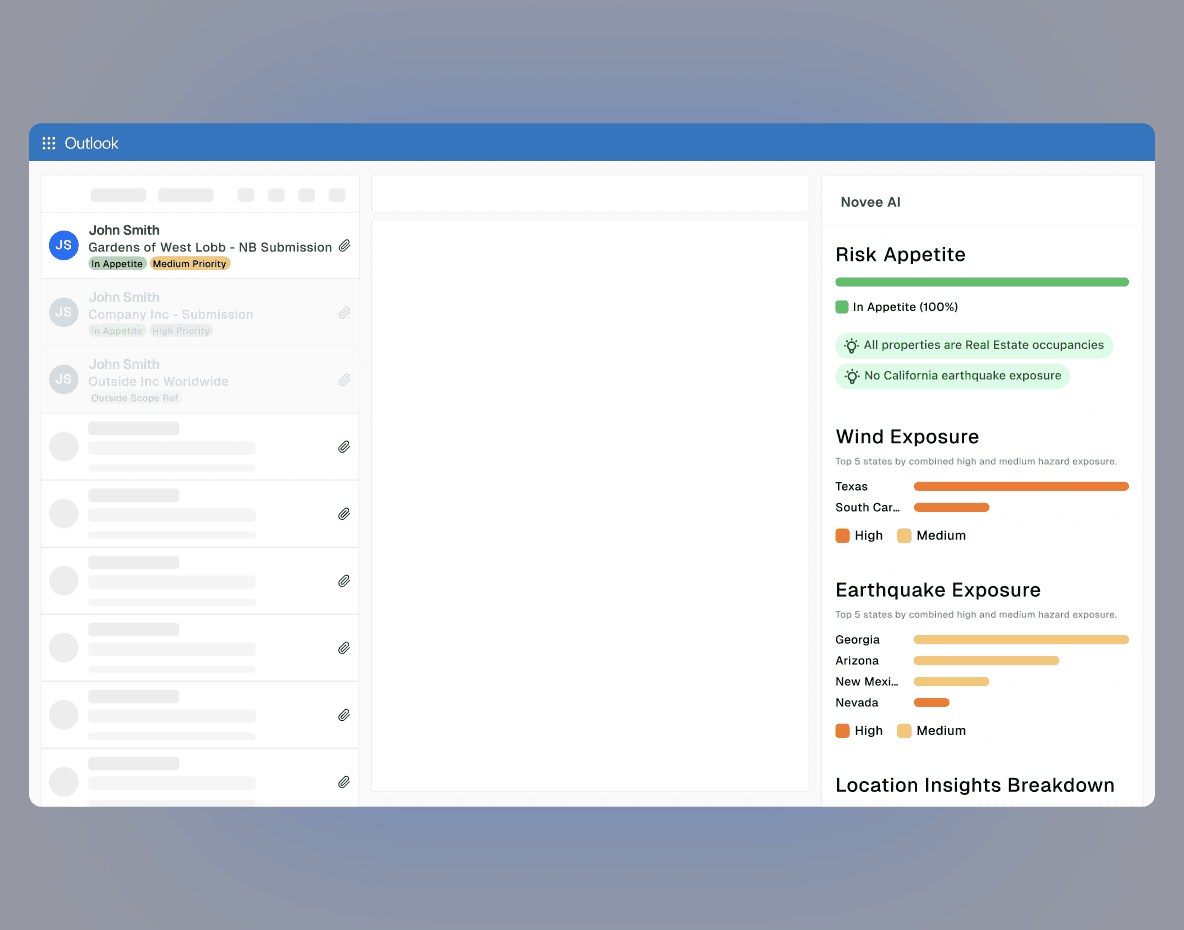1184x930 pixels.
Task: Click the green In Appetite legend swatch
Action: coord(842,307)
